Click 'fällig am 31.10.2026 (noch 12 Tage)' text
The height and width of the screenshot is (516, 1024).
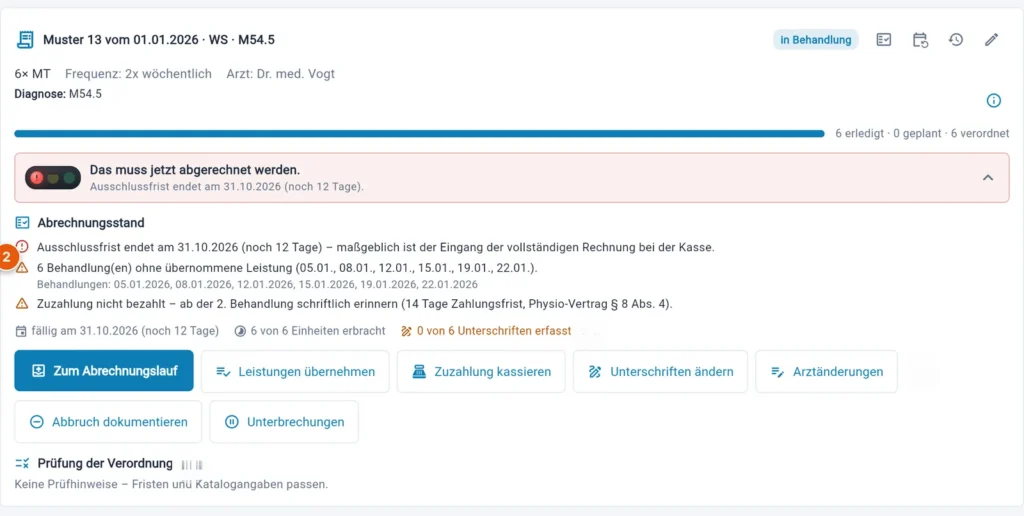125,331
